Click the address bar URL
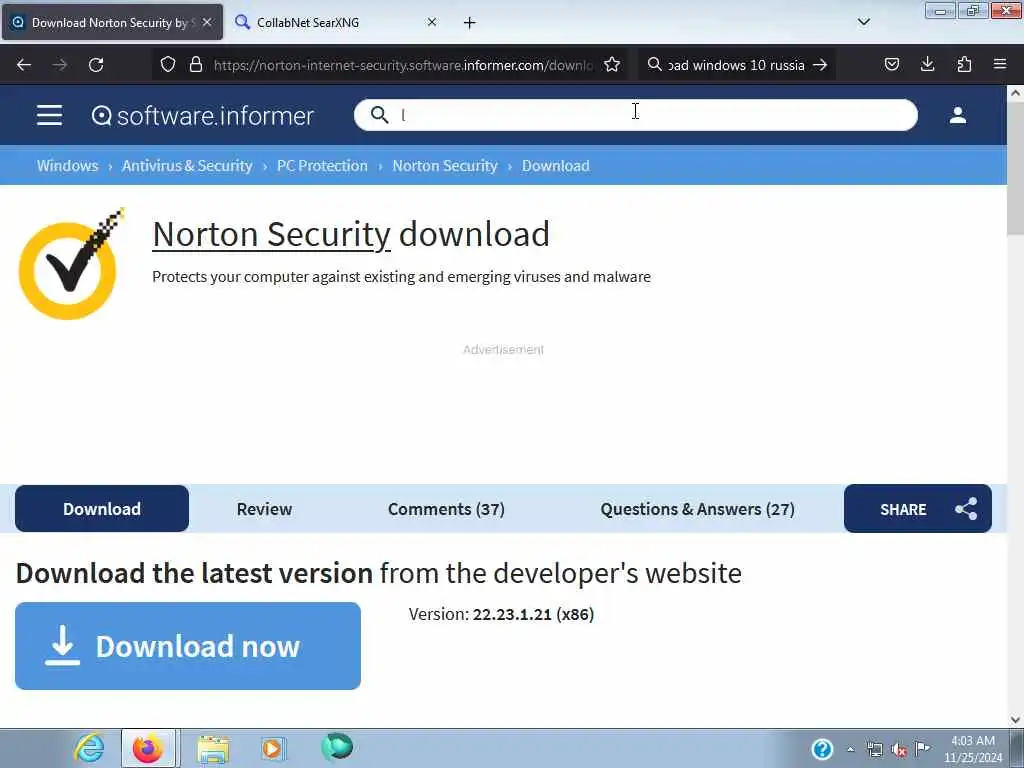Image resolution: width=1024 pixels, height=768 pixels. pos(403,65)
